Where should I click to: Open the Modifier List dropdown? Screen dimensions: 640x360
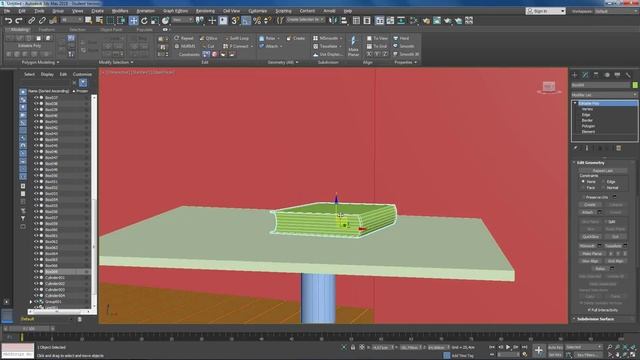click(x=604, y=95)
